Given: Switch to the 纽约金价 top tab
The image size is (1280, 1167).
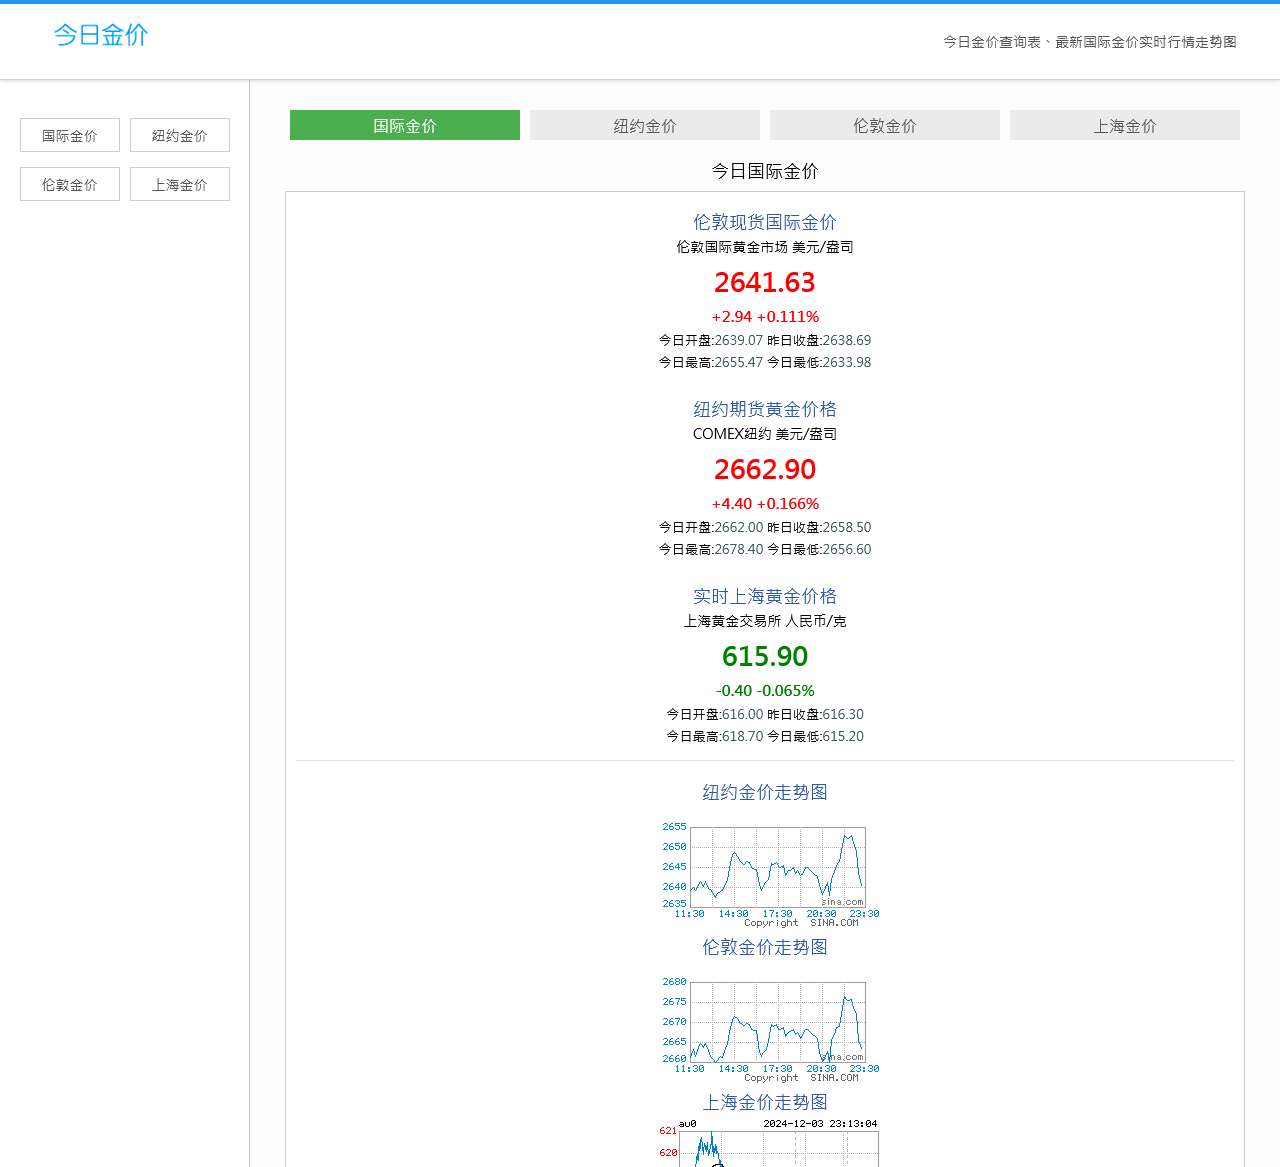Looking at the screenshot, I should (x=645, y=126).
